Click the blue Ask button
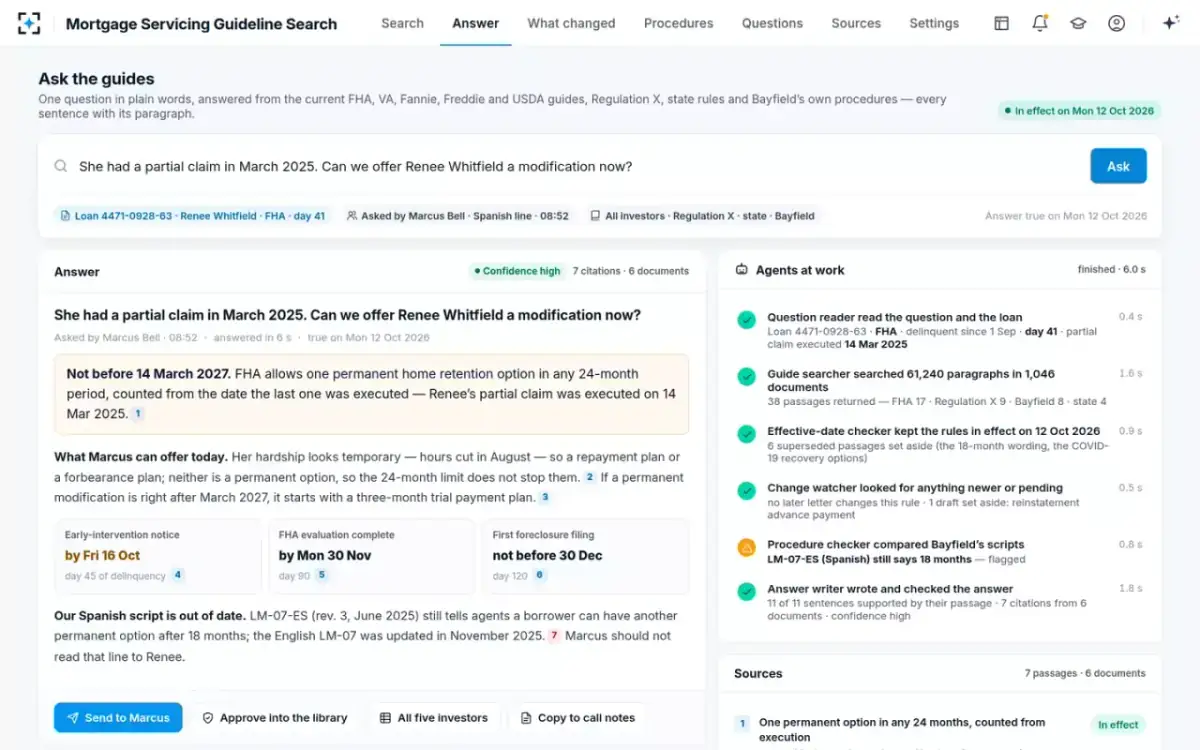The height and width of the screenshot is (750, 1200). click(1118, 166)
